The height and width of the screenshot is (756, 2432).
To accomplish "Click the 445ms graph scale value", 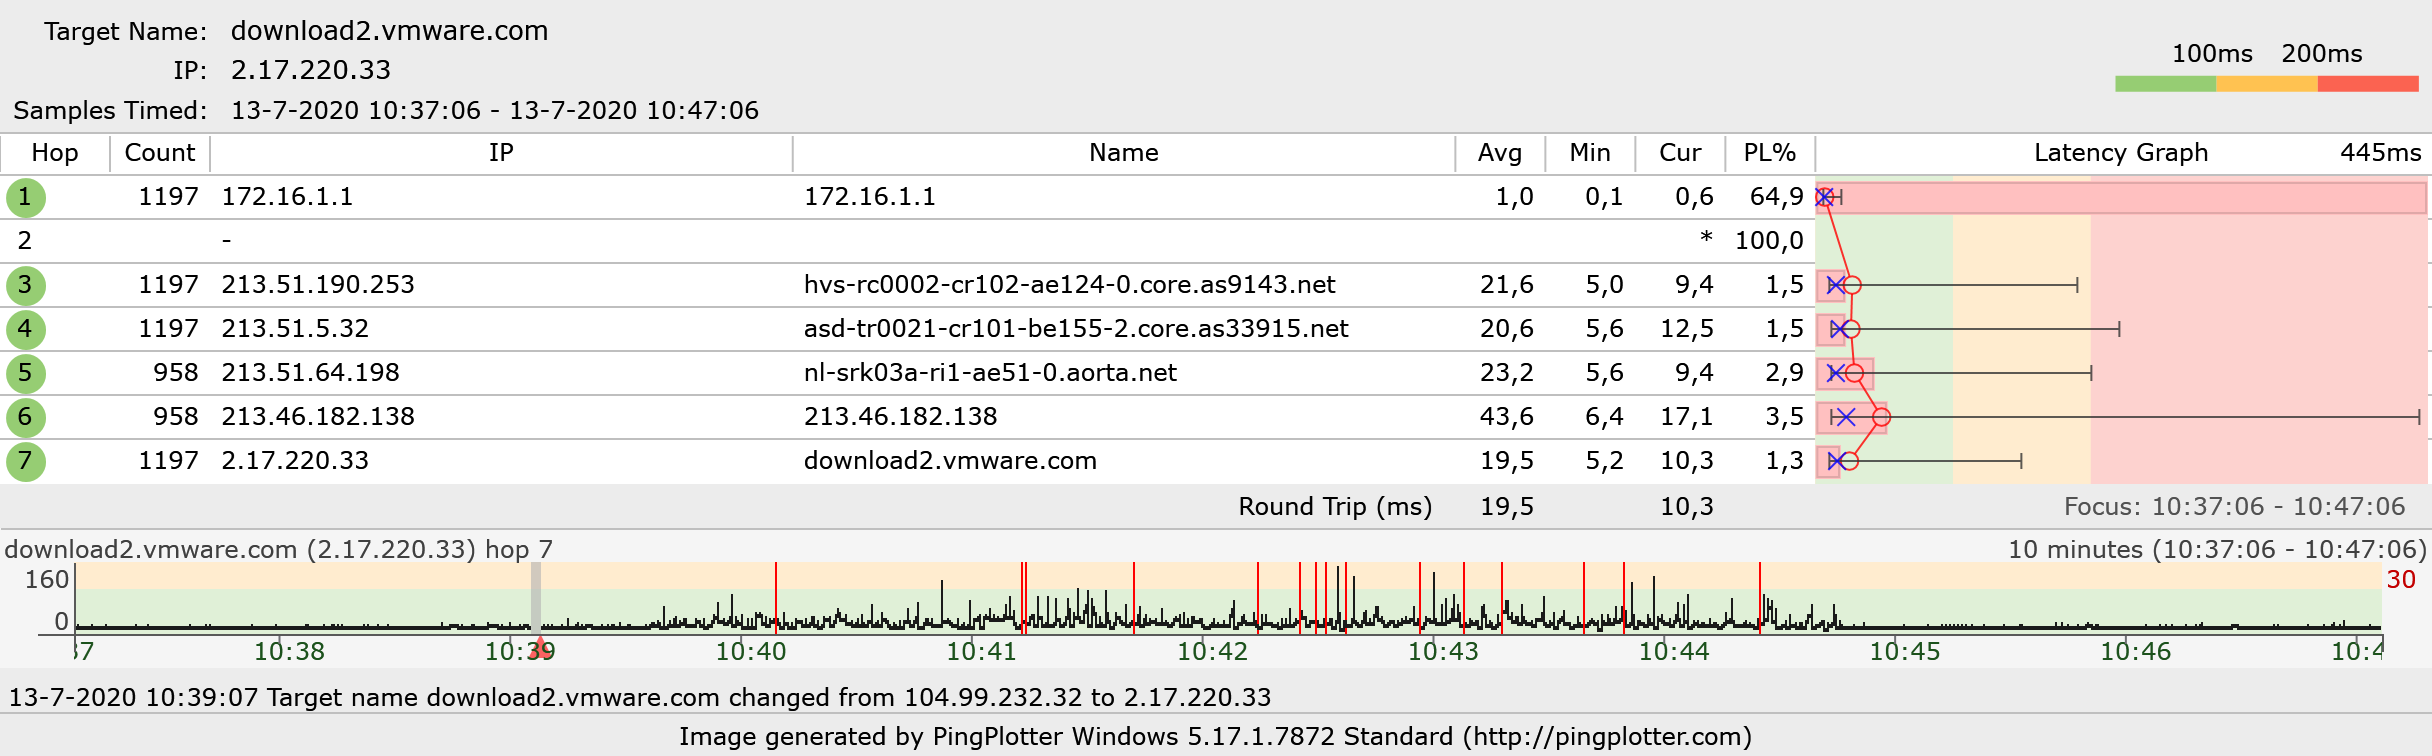I will (x=2380, y=153).
